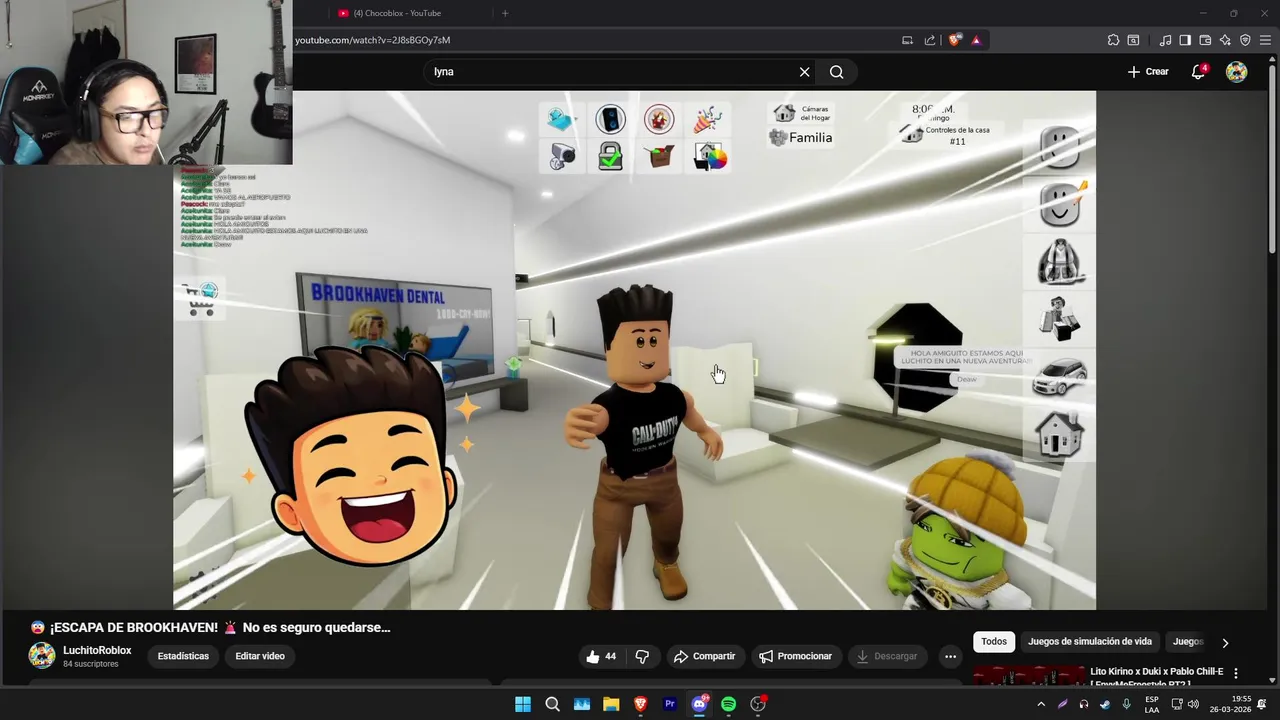
Task: Open the YouTube account avatar menu
Action: pos(1237,72)
